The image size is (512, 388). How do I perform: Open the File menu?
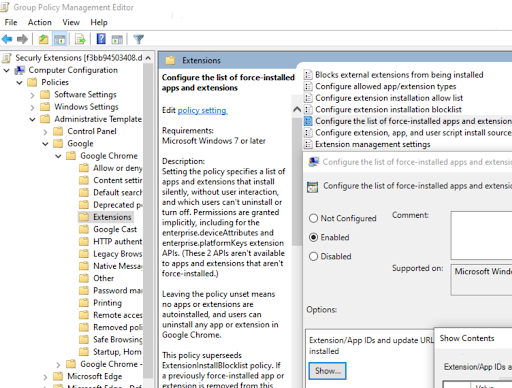[11, 22]
